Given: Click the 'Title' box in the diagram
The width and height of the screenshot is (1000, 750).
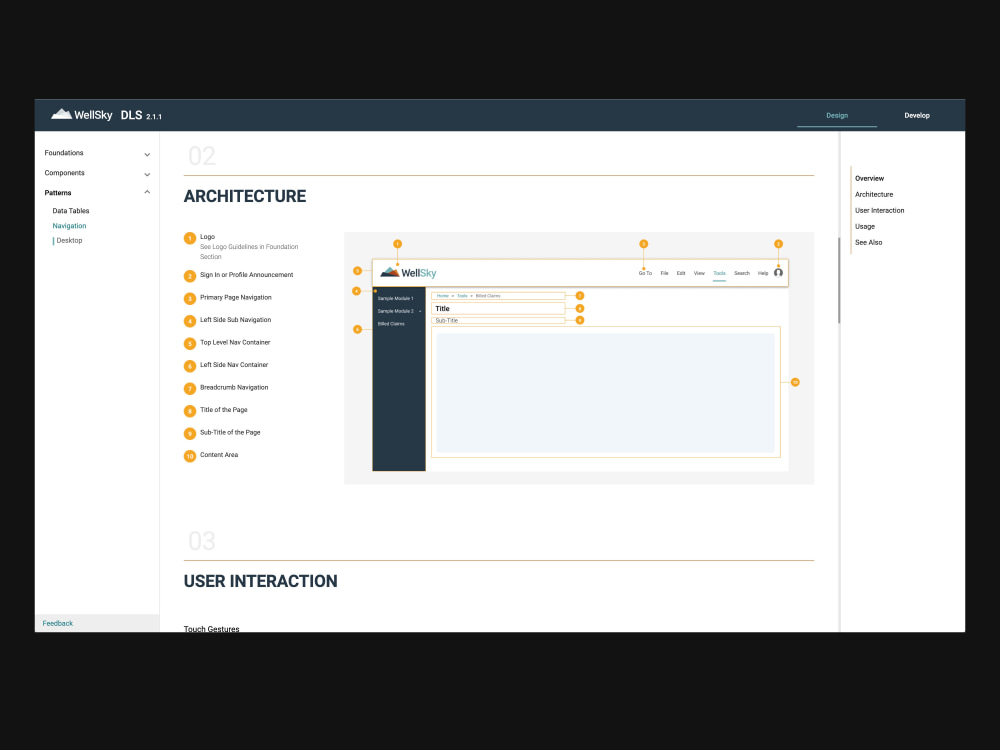Looking at the screenshot, I should tap(498, 309).
